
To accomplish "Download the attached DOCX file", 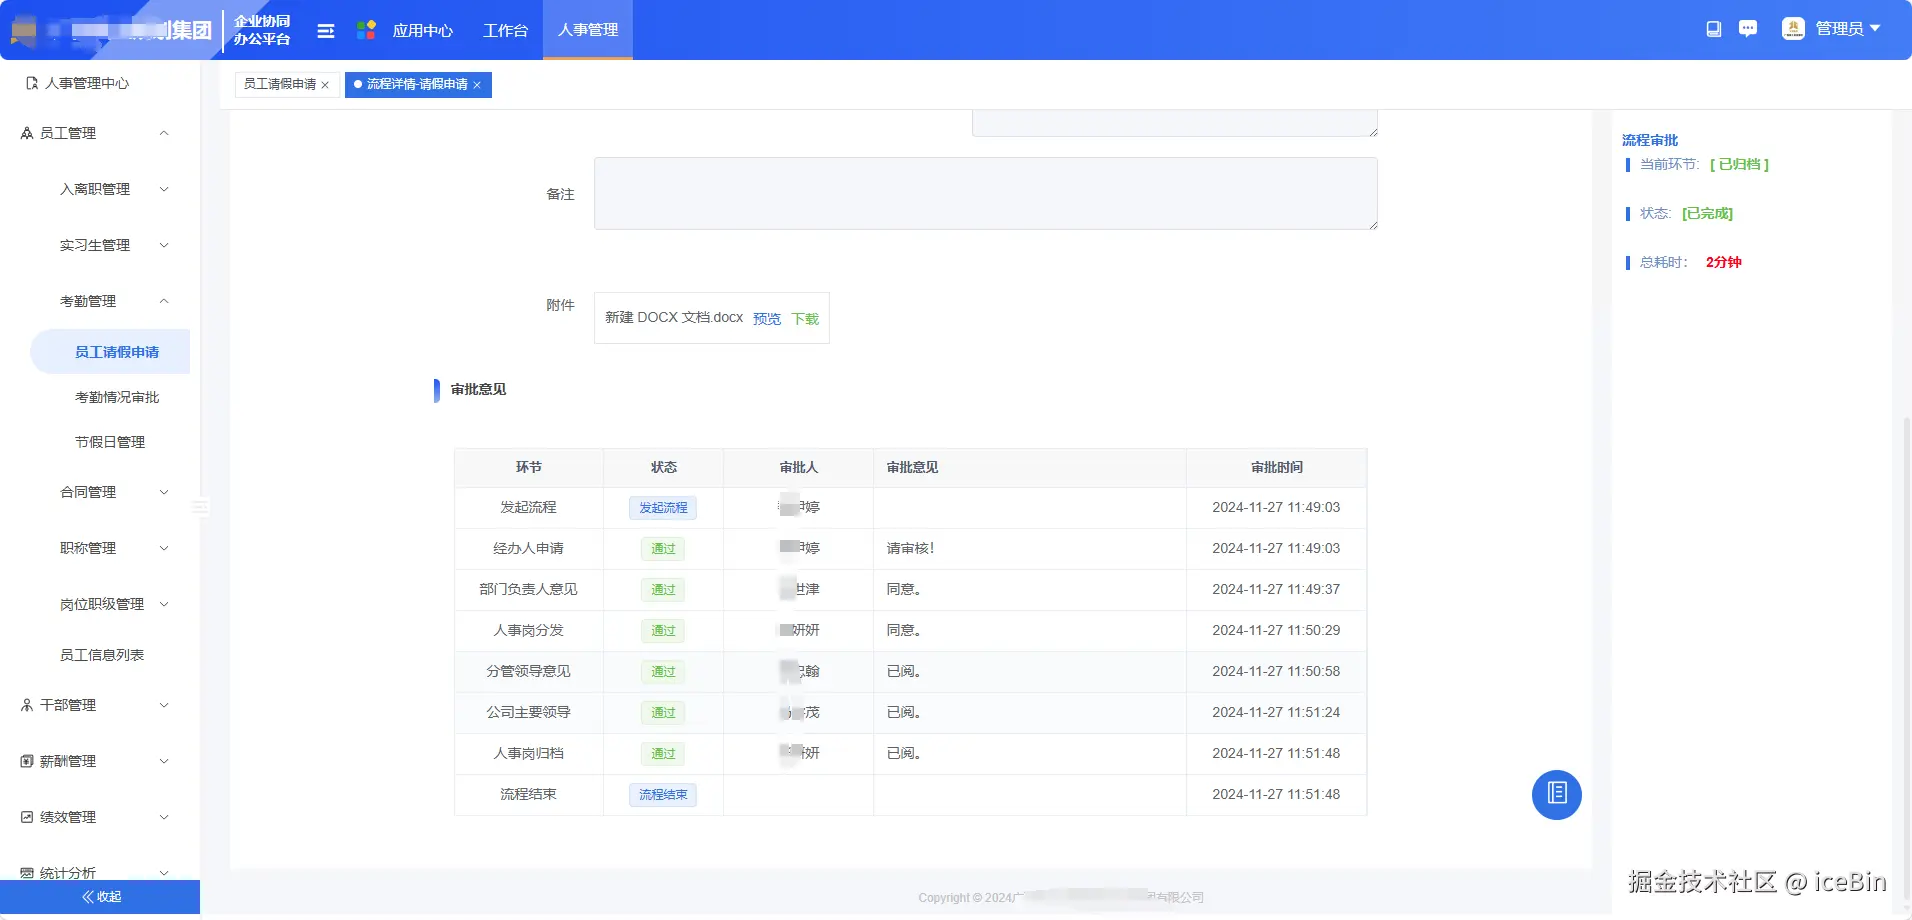I will (804, 318).
